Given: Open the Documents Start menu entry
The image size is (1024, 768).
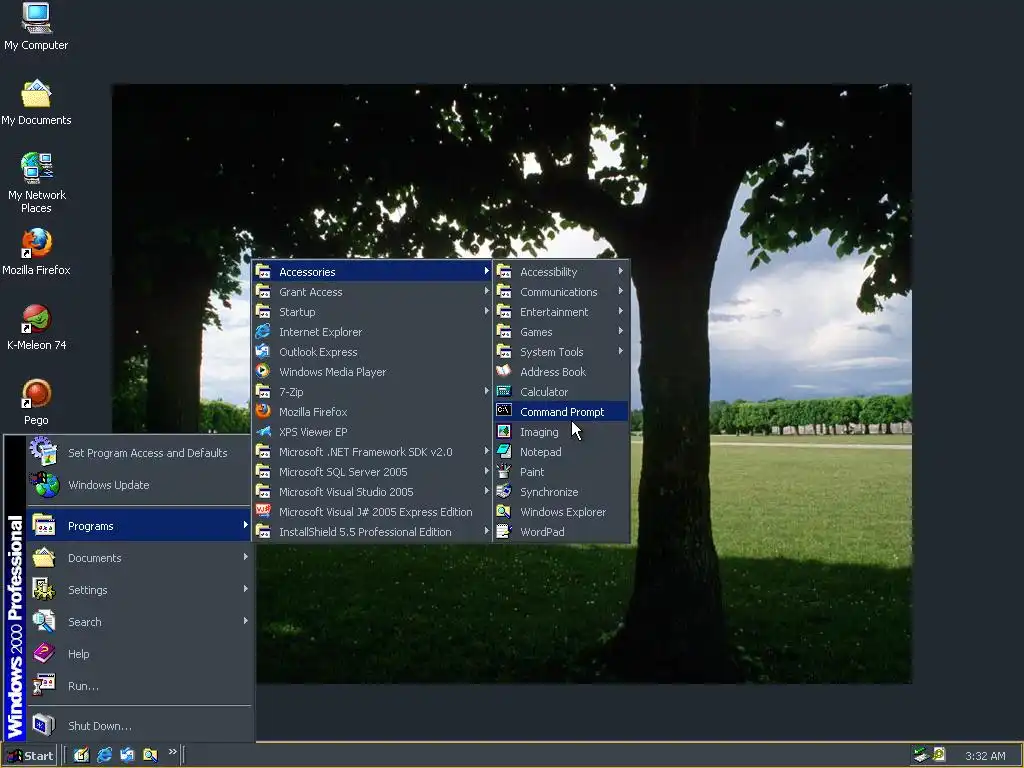Looking at the screenshot, I should (138, 558).
